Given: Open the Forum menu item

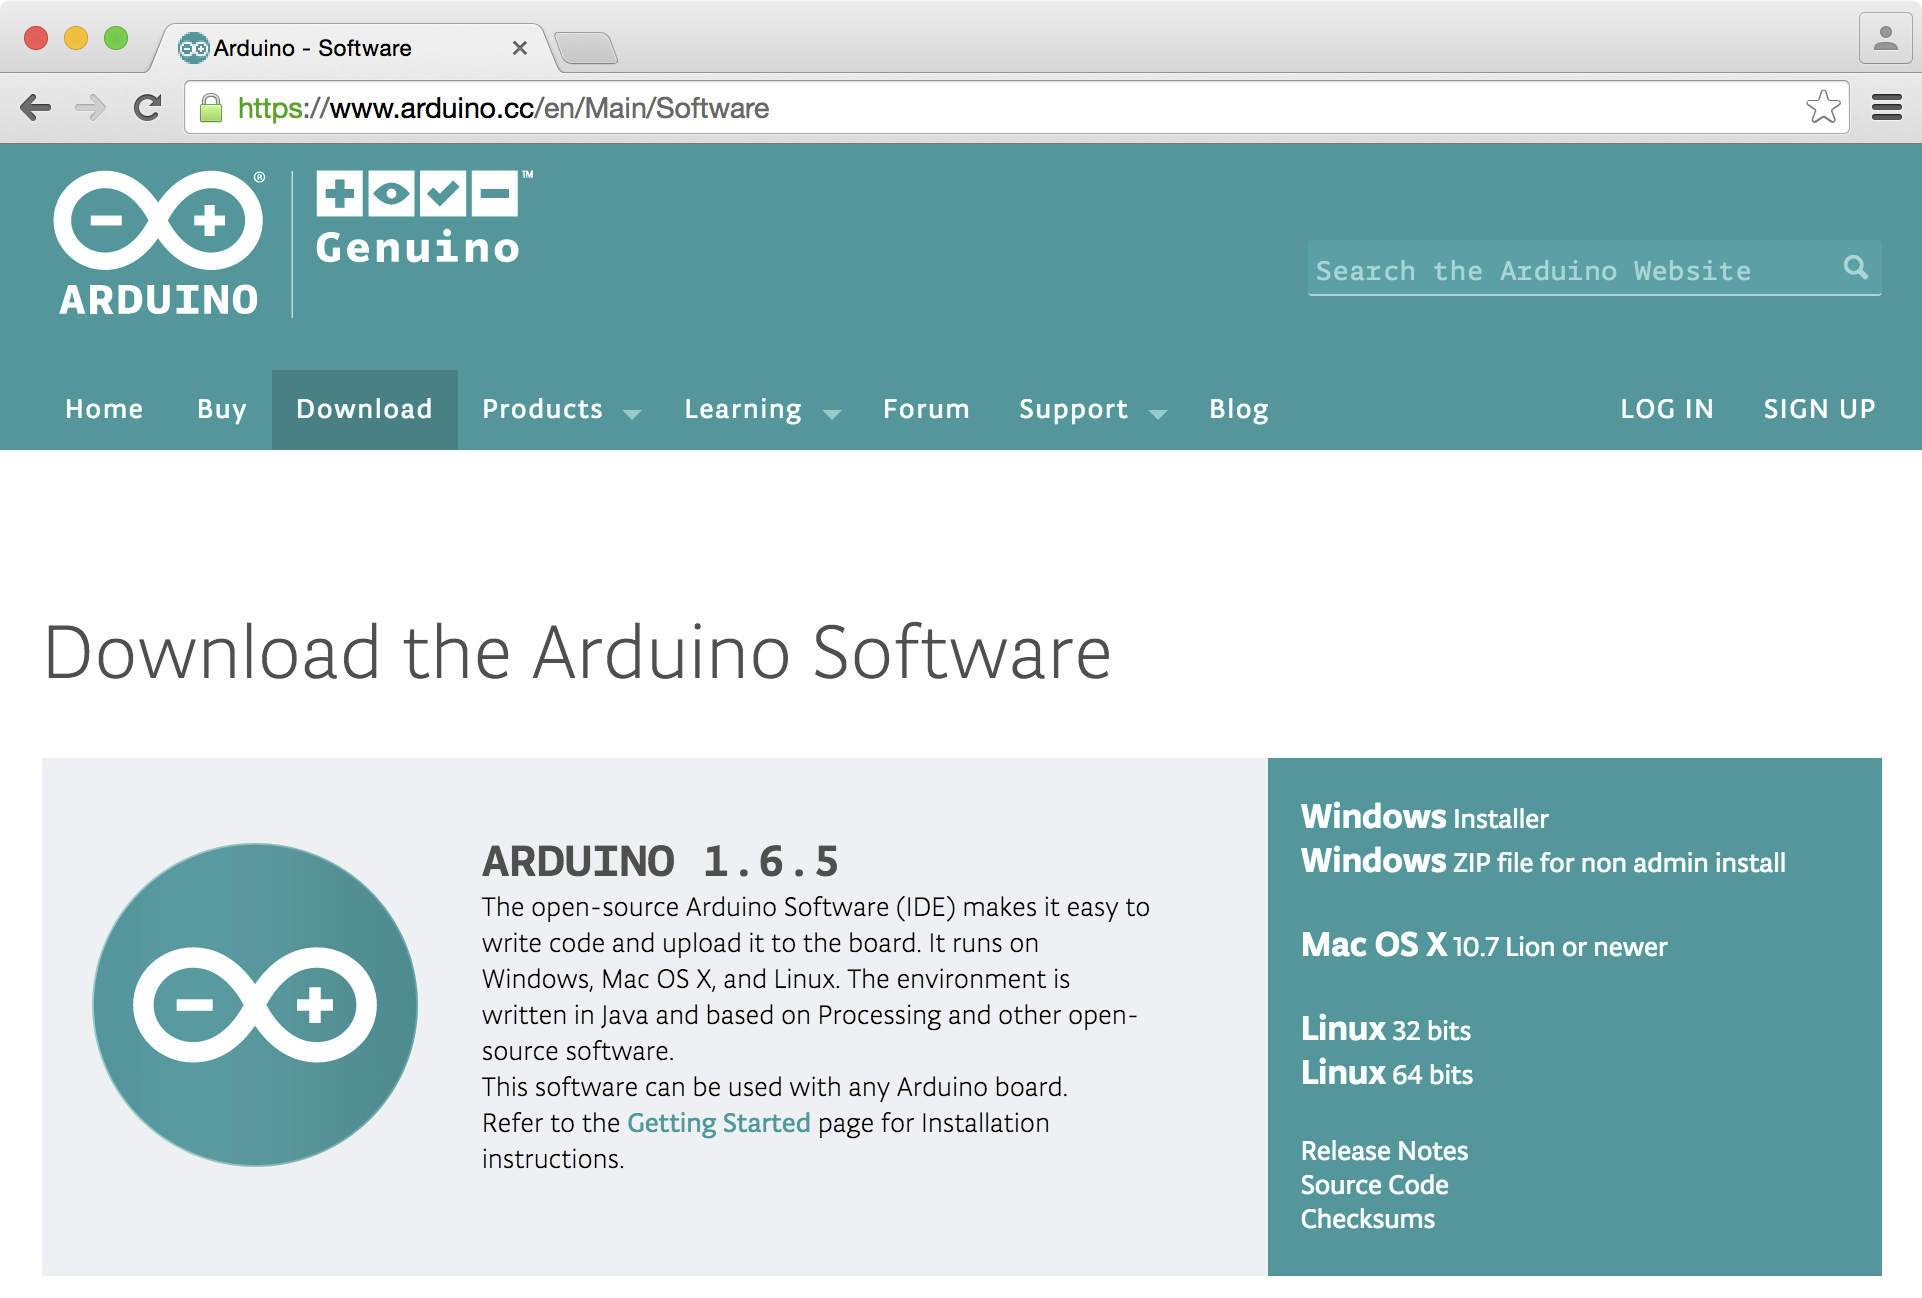Looking at the screenshot, I should click(926, 409).
